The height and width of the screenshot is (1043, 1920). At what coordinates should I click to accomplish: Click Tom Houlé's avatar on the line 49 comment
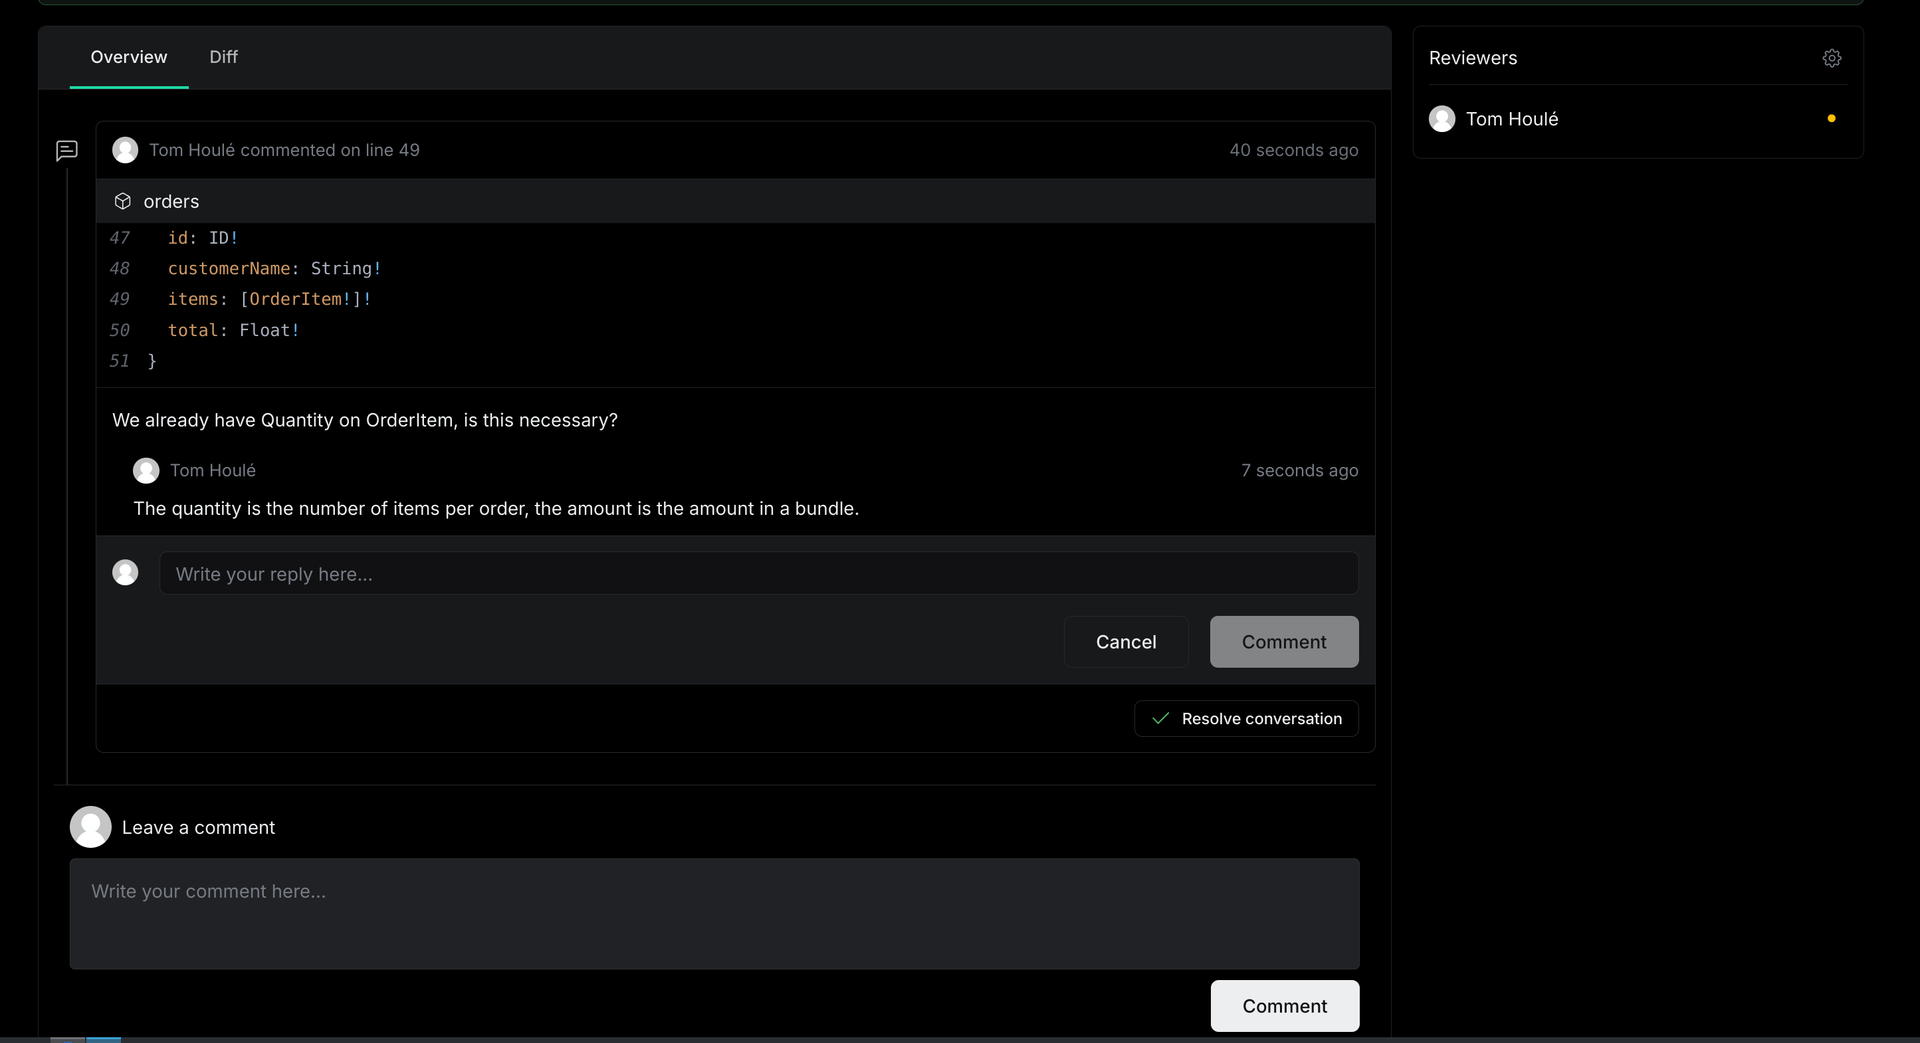[125, 150]
